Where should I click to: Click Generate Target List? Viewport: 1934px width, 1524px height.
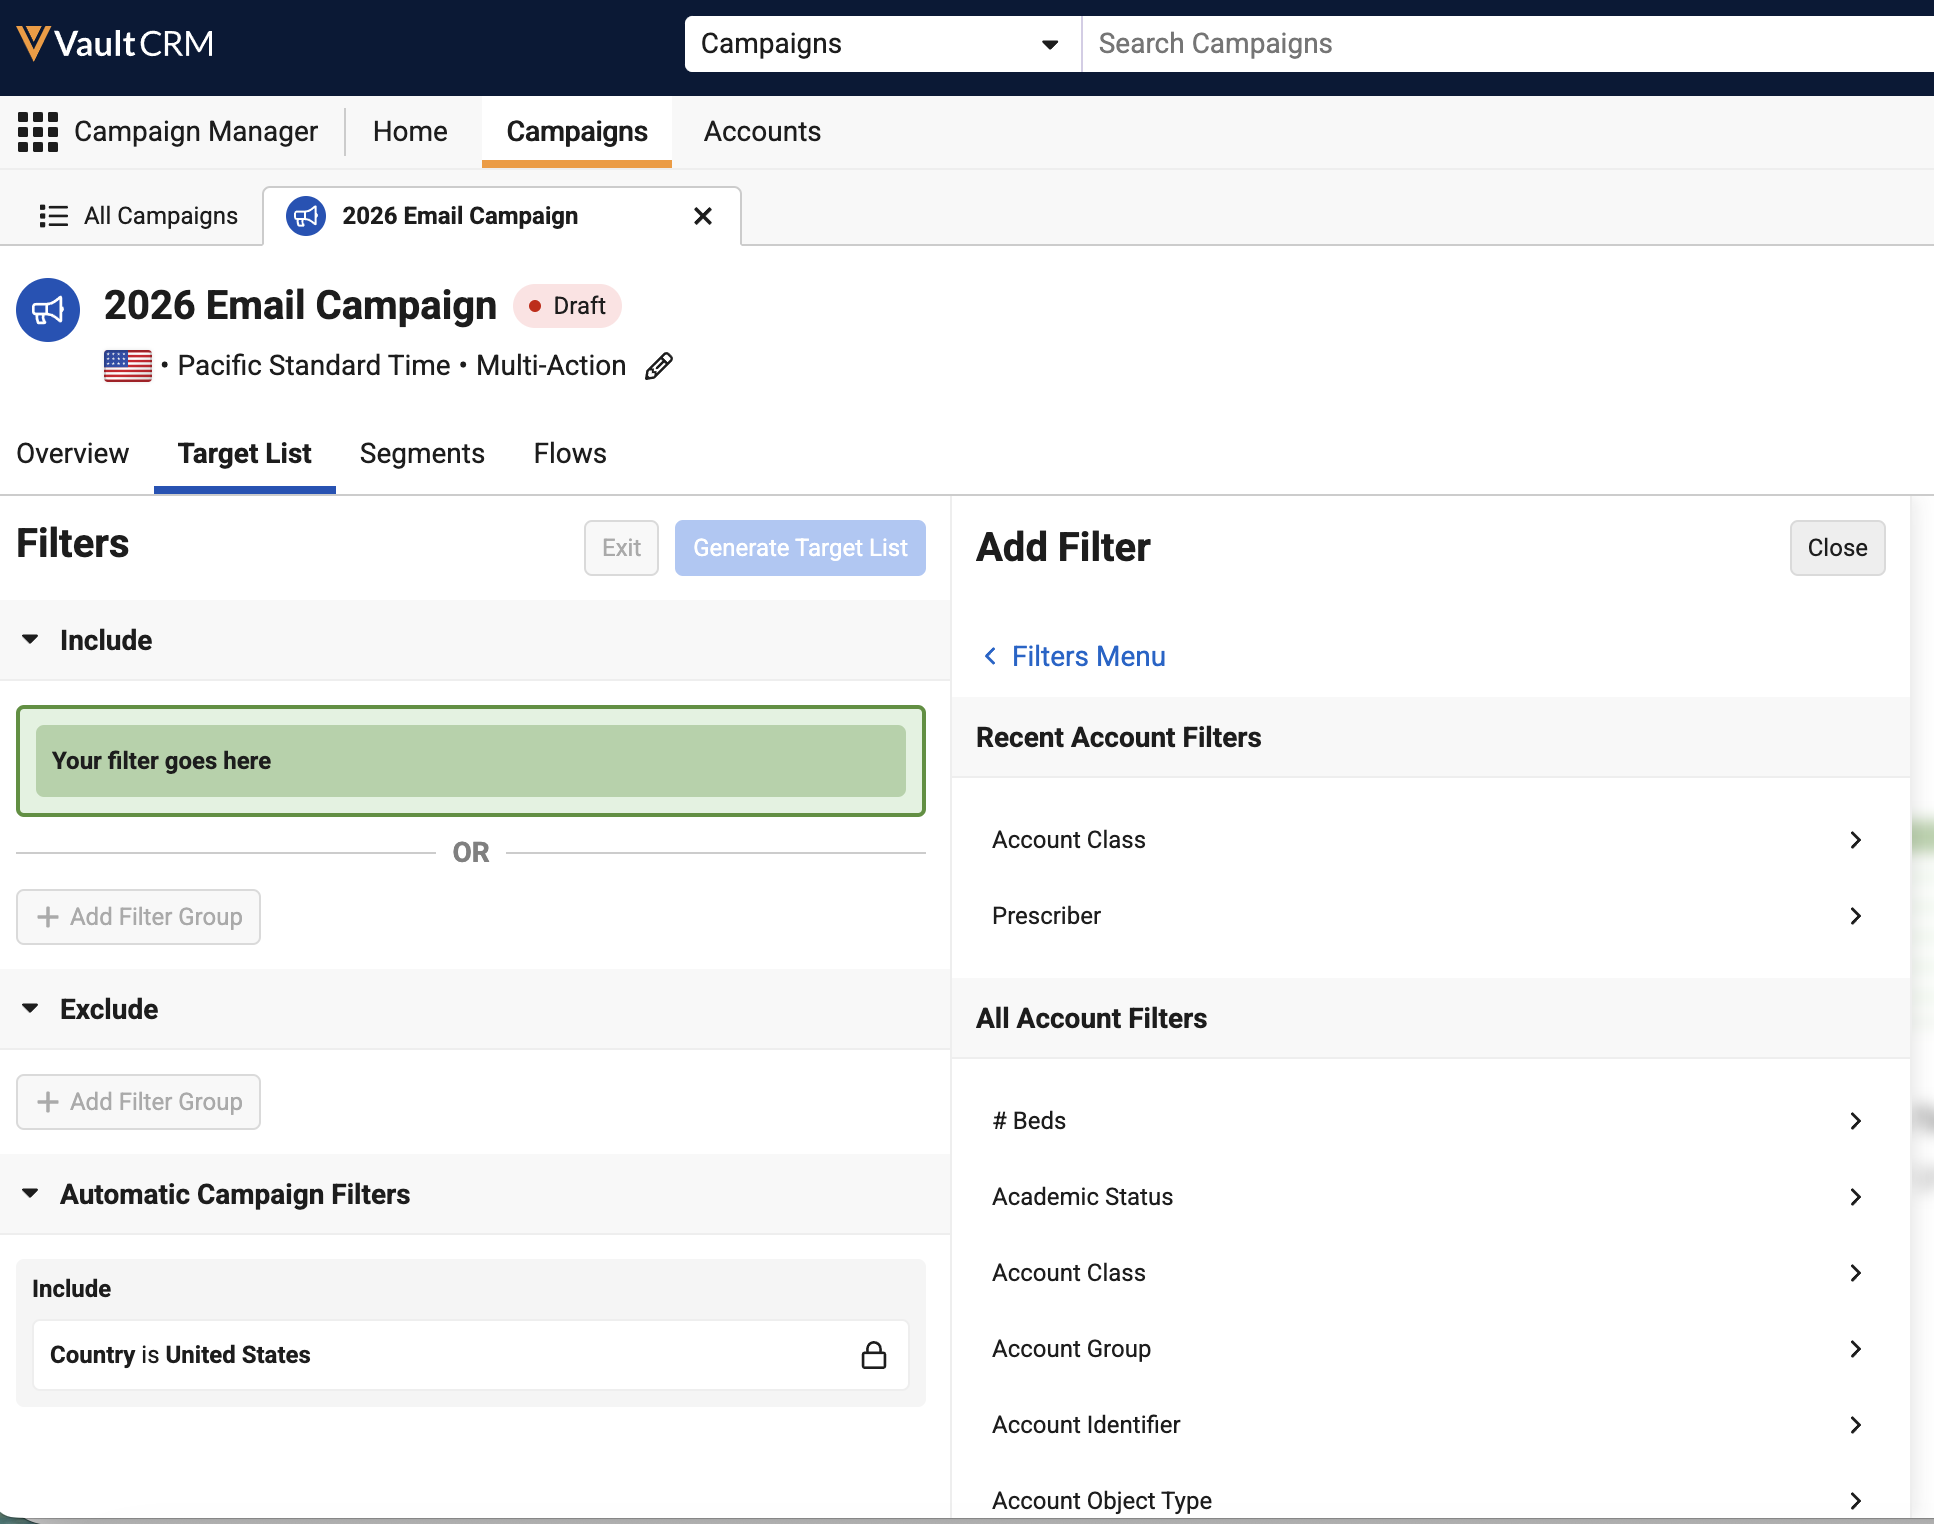click(x=800, y=548)
